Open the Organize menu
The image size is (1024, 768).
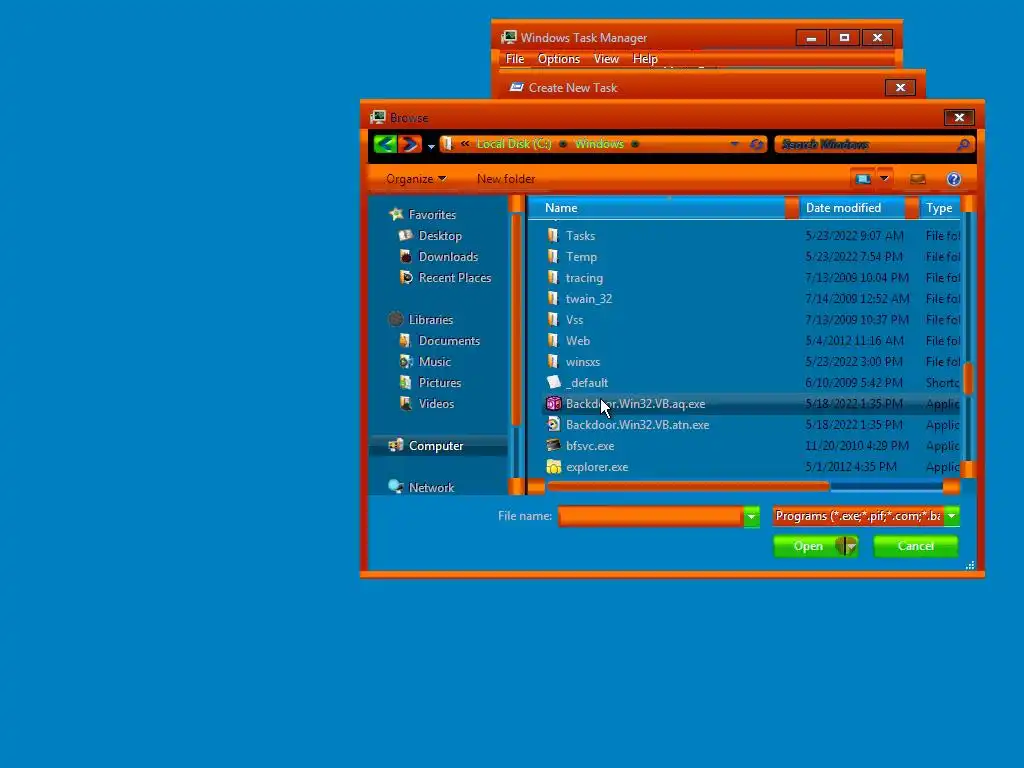click(416, 179)
